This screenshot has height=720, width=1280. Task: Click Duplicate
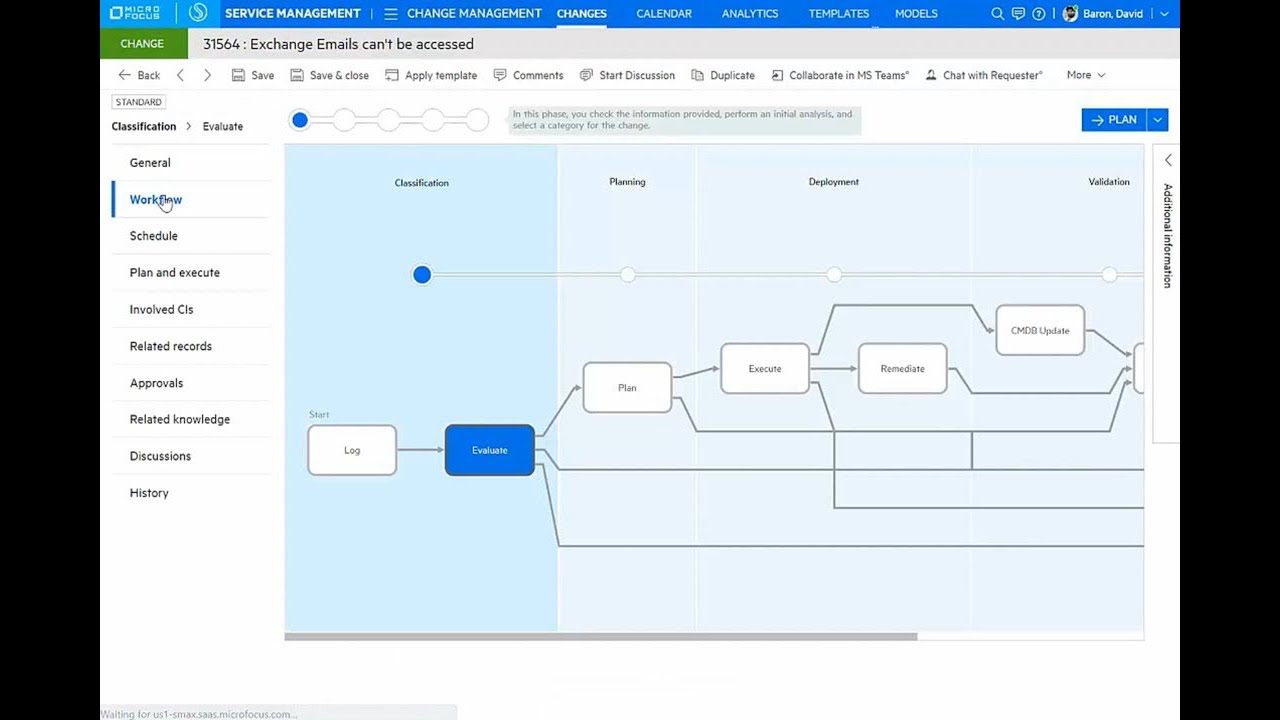click(x=723, y=75)
